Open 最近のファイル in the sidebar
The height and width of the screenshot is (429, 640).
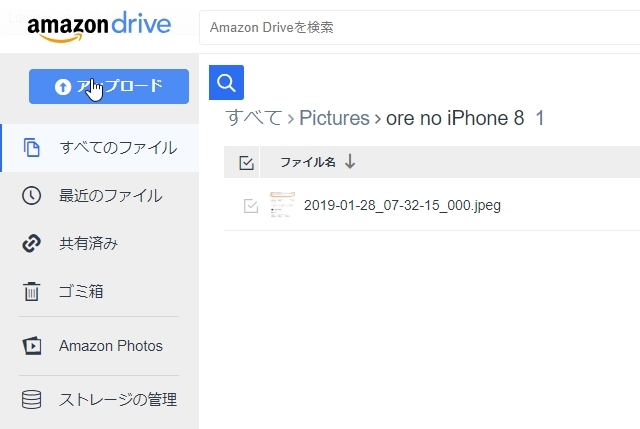[100, 196]
